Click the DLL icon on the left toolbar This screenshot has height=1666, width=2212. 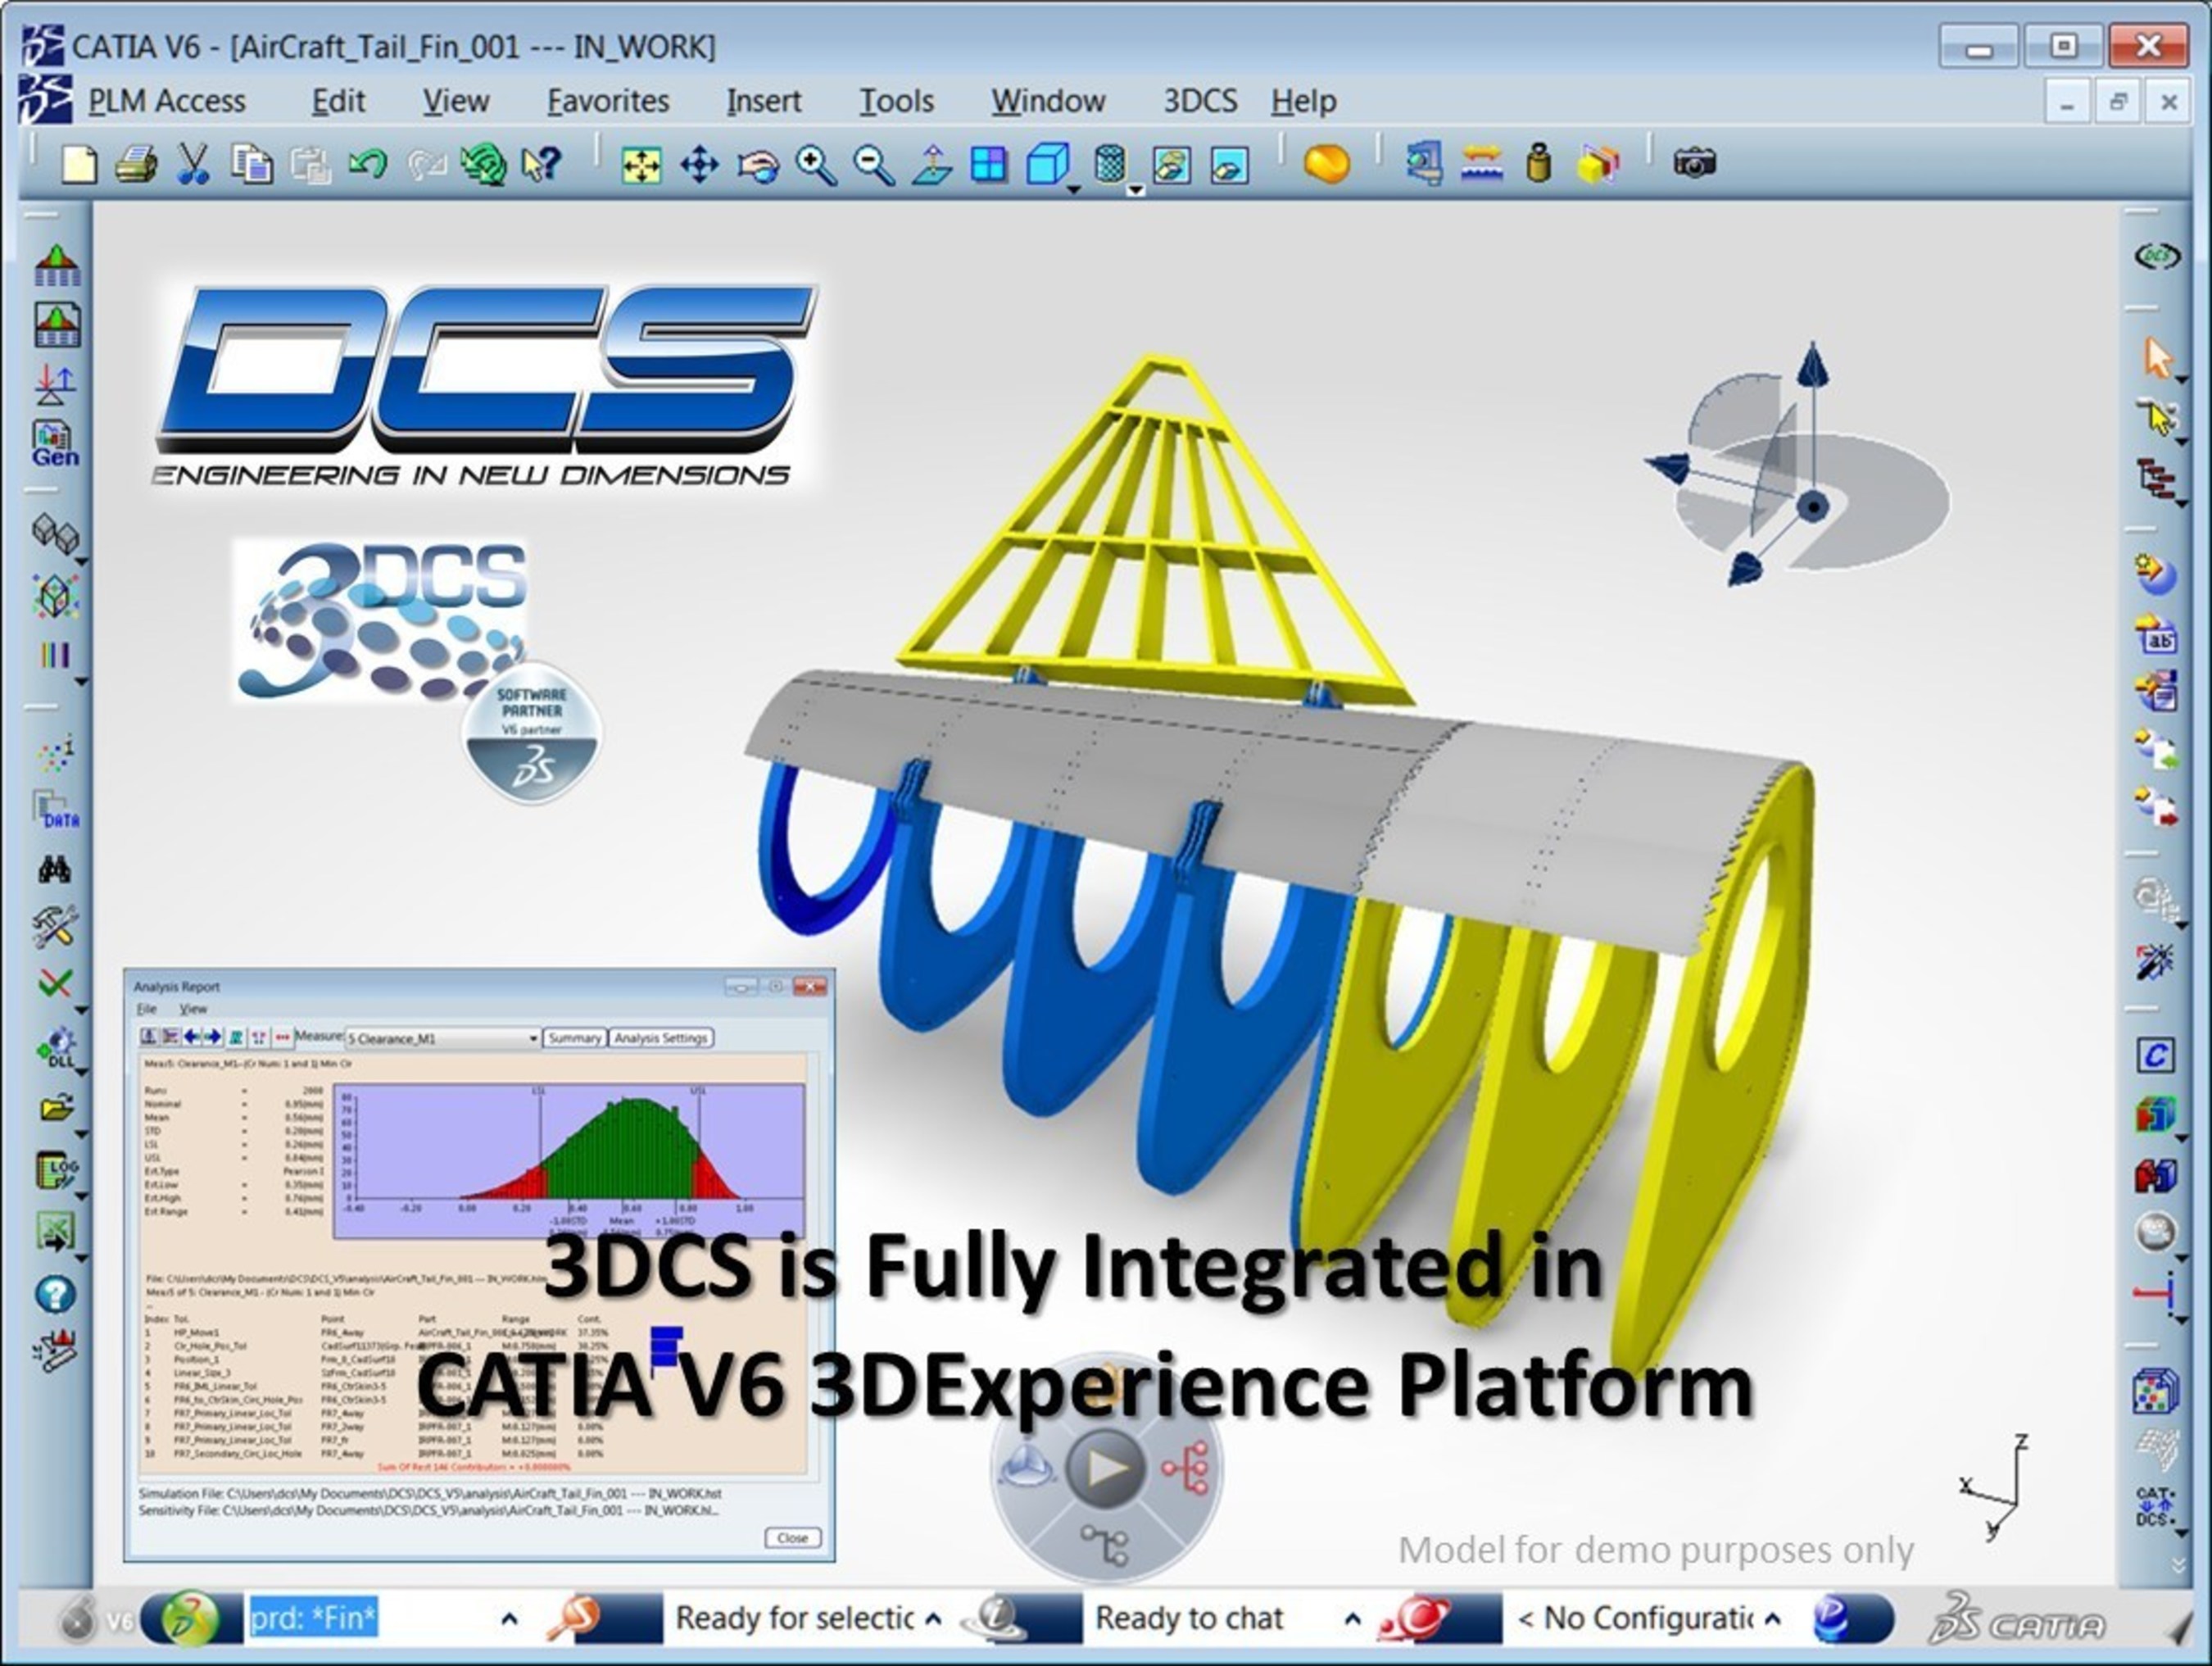coord(57,1048)
